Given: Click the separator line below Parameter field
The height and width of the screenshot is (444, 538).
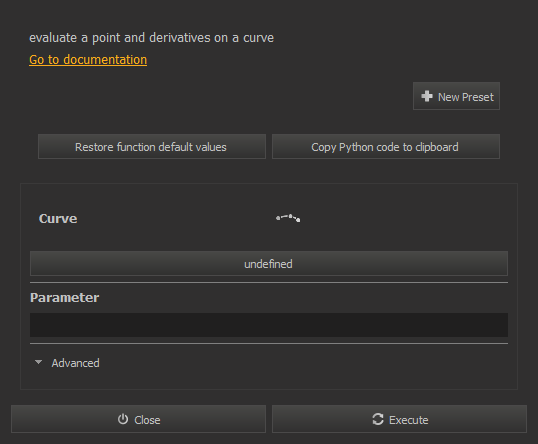Looking at the screenshot, I should (269, 343).
